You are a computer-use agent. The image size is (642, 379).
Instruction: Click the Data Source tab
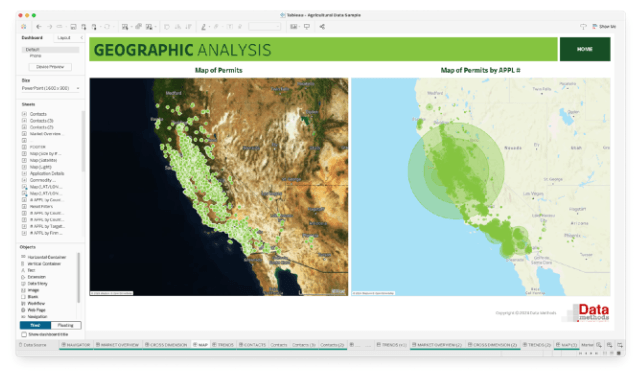pyautogui.click(x=33, y=345)
